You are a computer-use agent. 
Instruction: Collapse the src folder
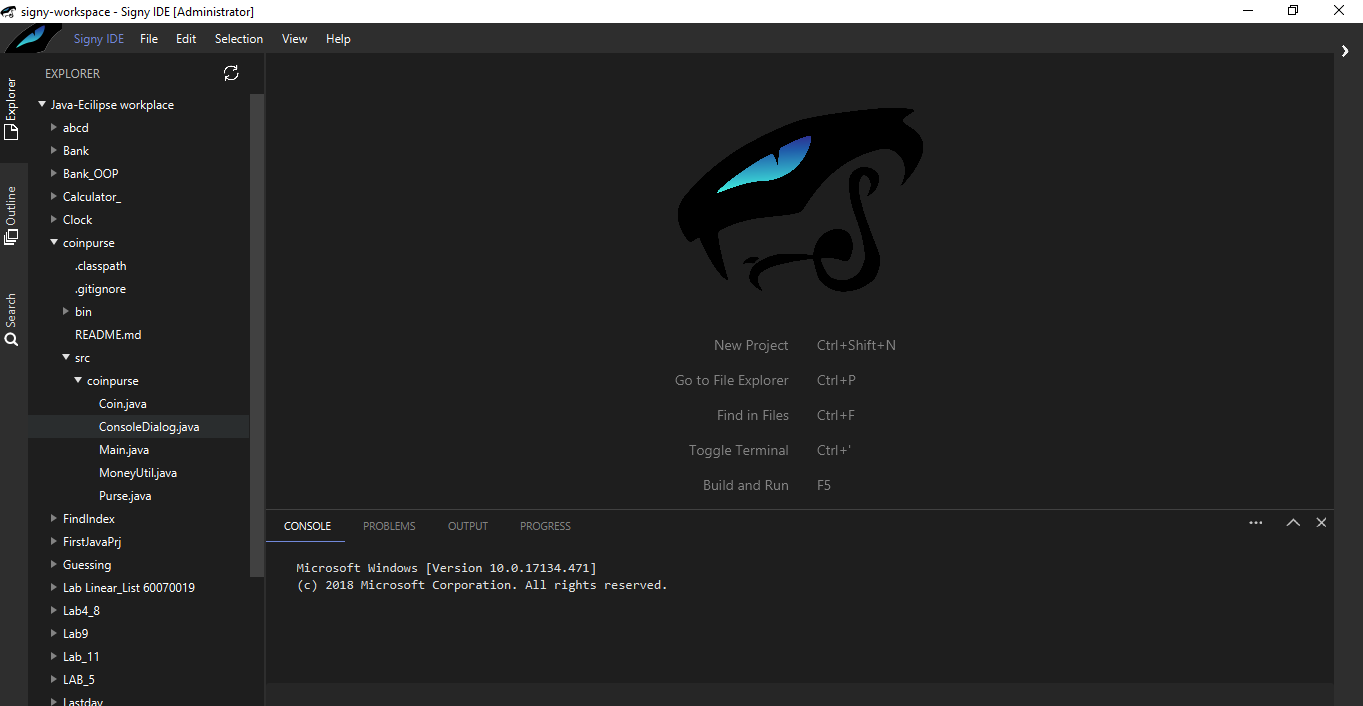(x=66, y=357)
